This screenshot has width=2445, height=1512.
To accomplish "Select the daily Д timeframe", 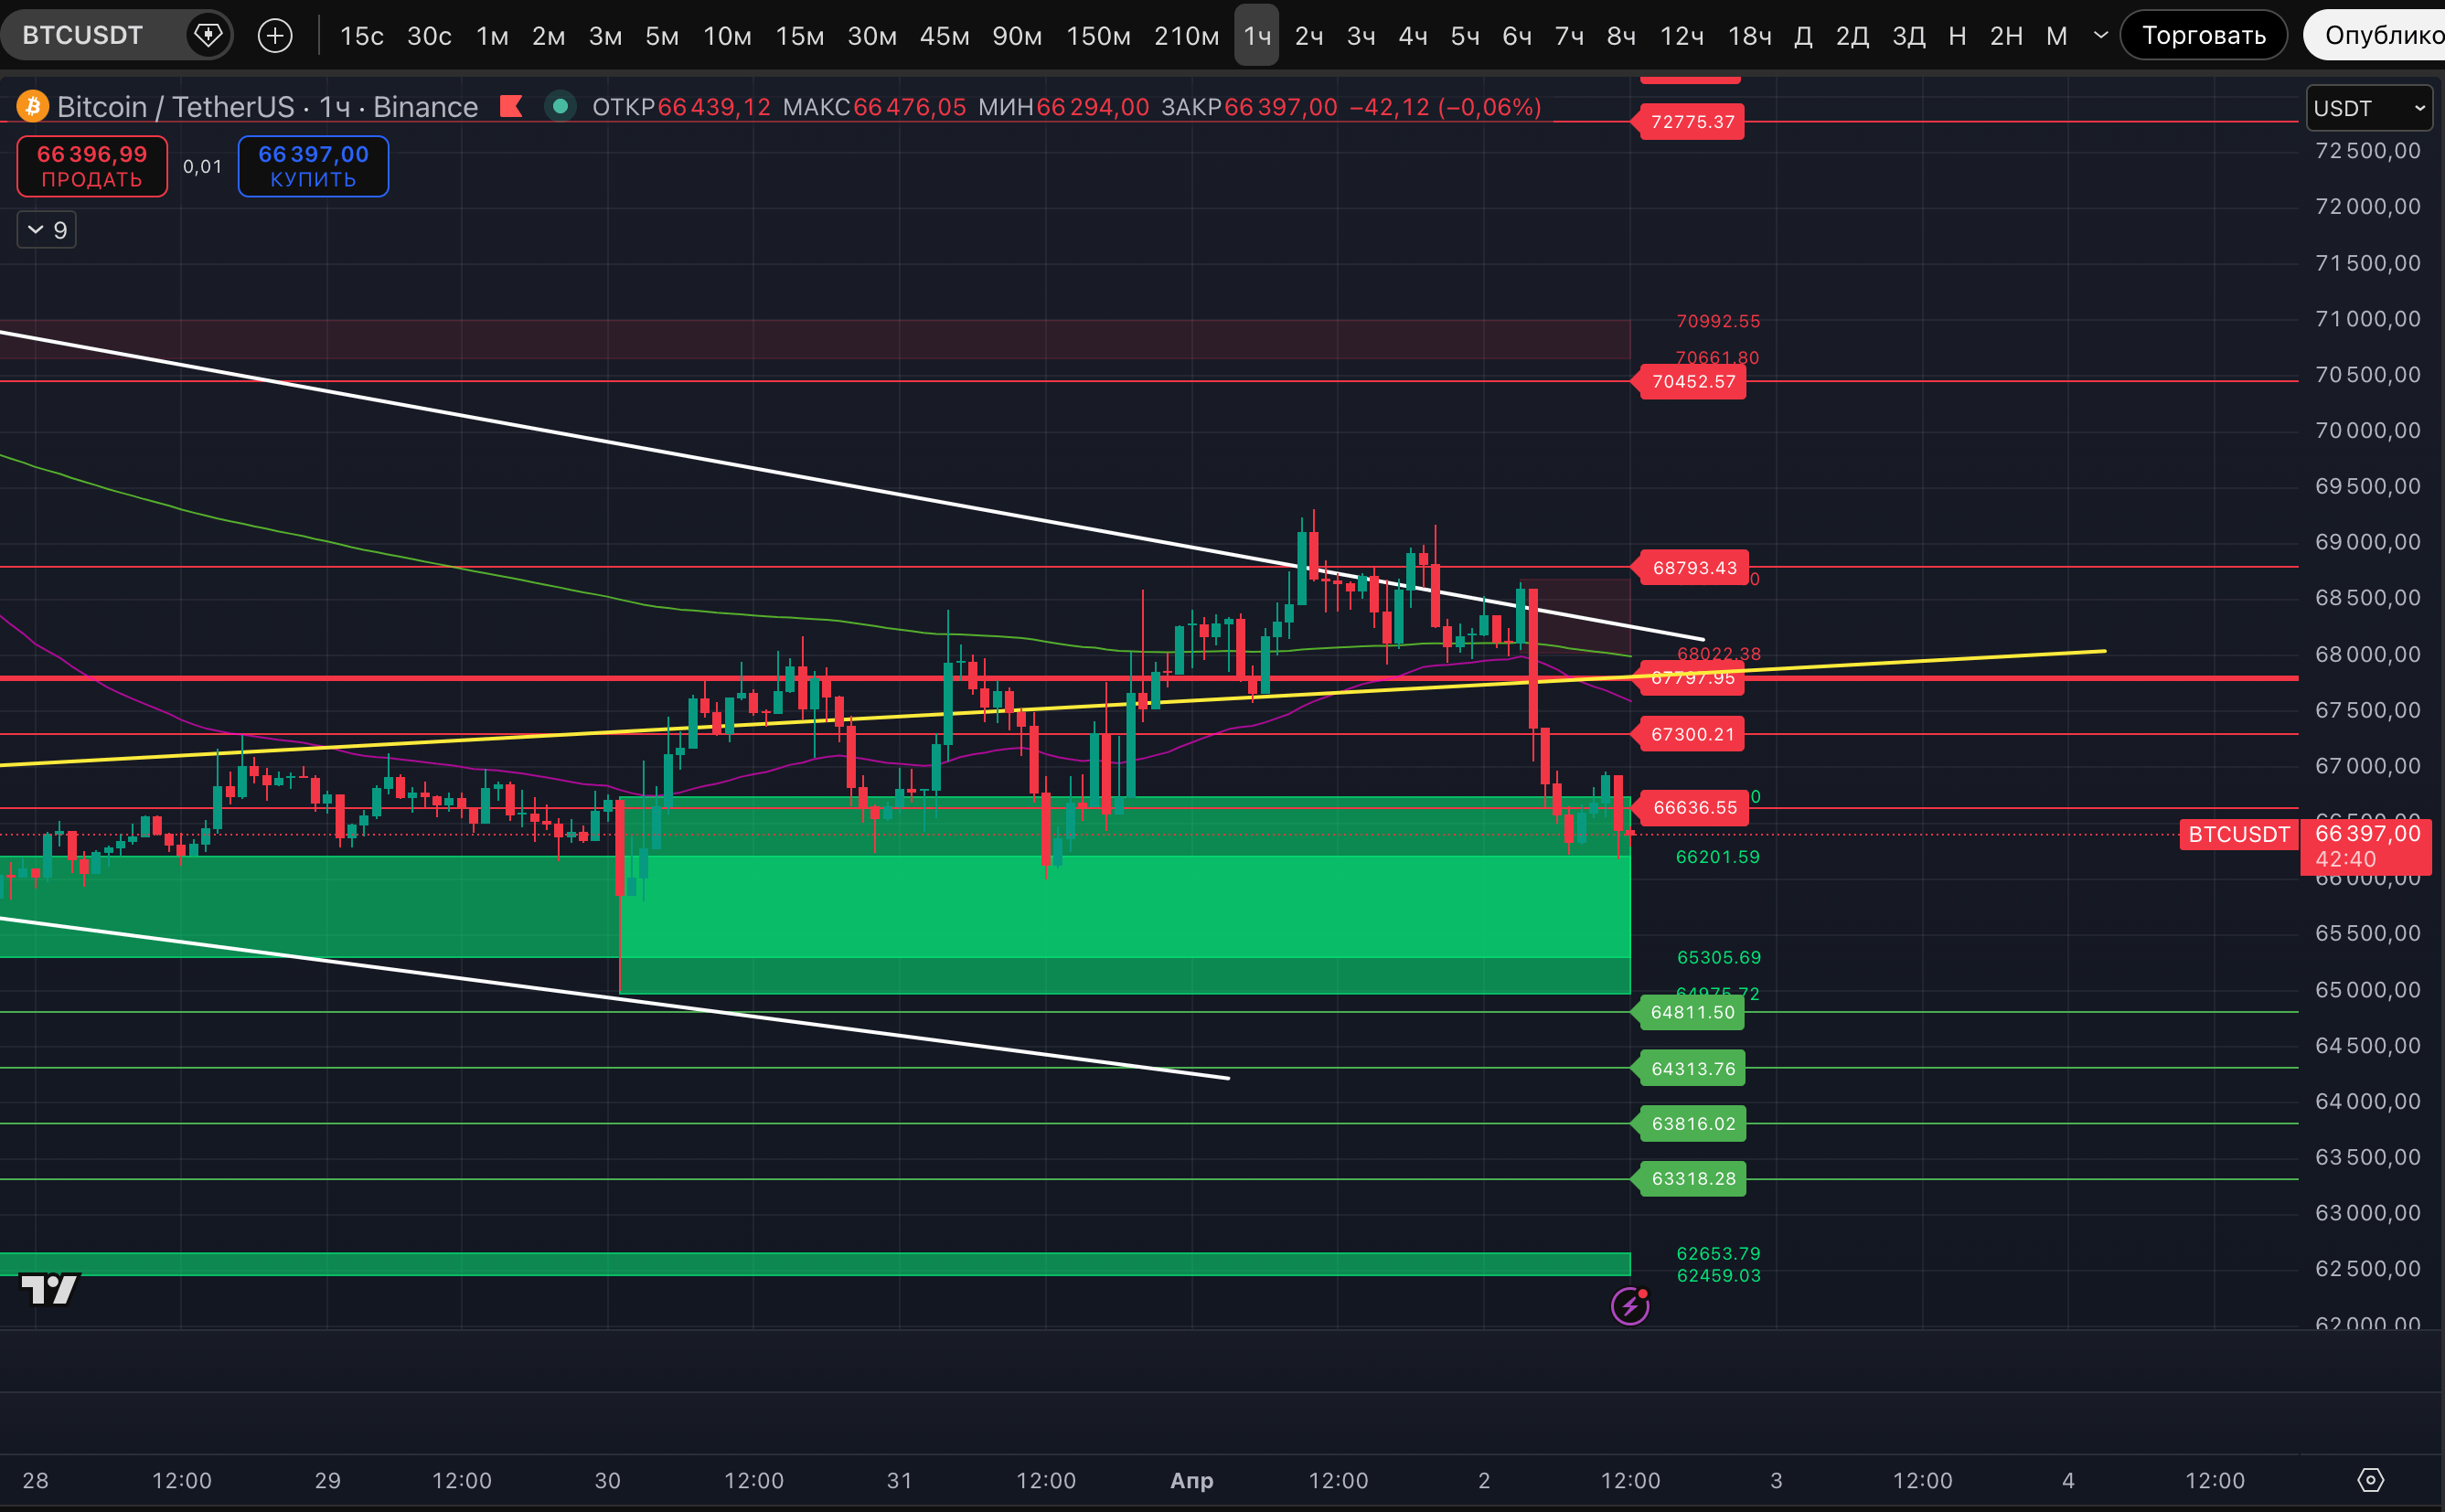I will coord(1803,36).
